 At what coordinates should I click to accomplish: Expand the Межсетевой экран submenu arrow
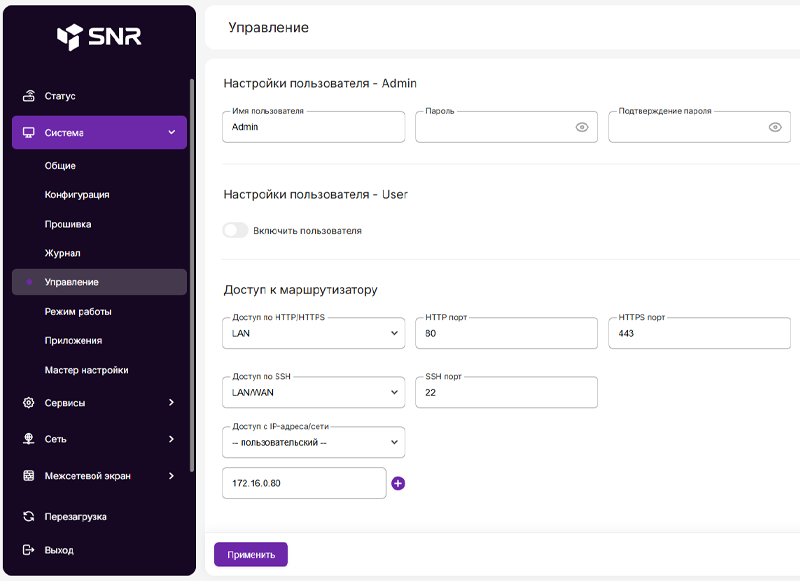pyautogui.click(x=171, y=475)
